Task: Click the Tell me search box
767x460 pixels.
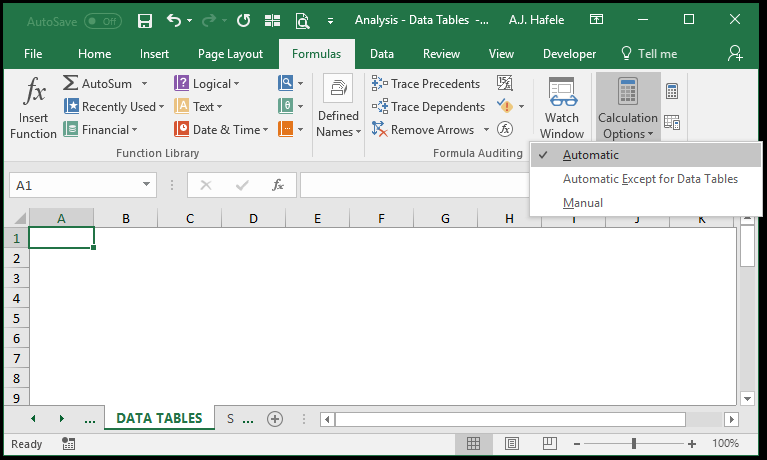Action: coord(649,54)
